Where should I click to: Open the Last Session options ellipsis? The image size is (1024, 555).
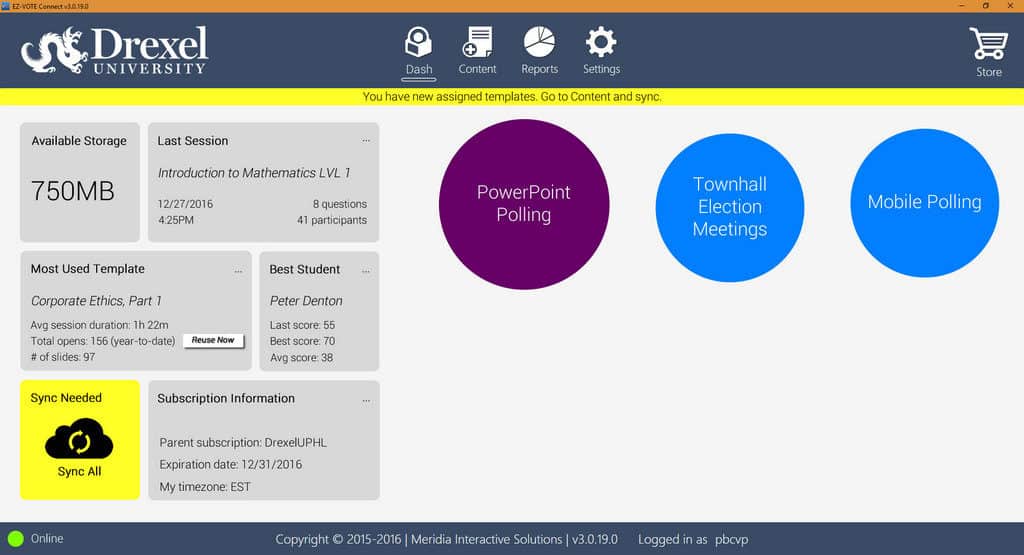[x=366, y=140]
